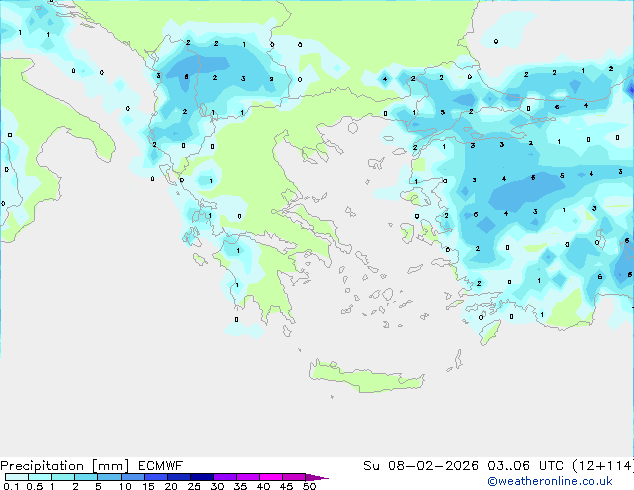Screen dimensions: 634x490
Task: Click the 30–35 mm purple swatch
Action: click(x=225, y=477)
